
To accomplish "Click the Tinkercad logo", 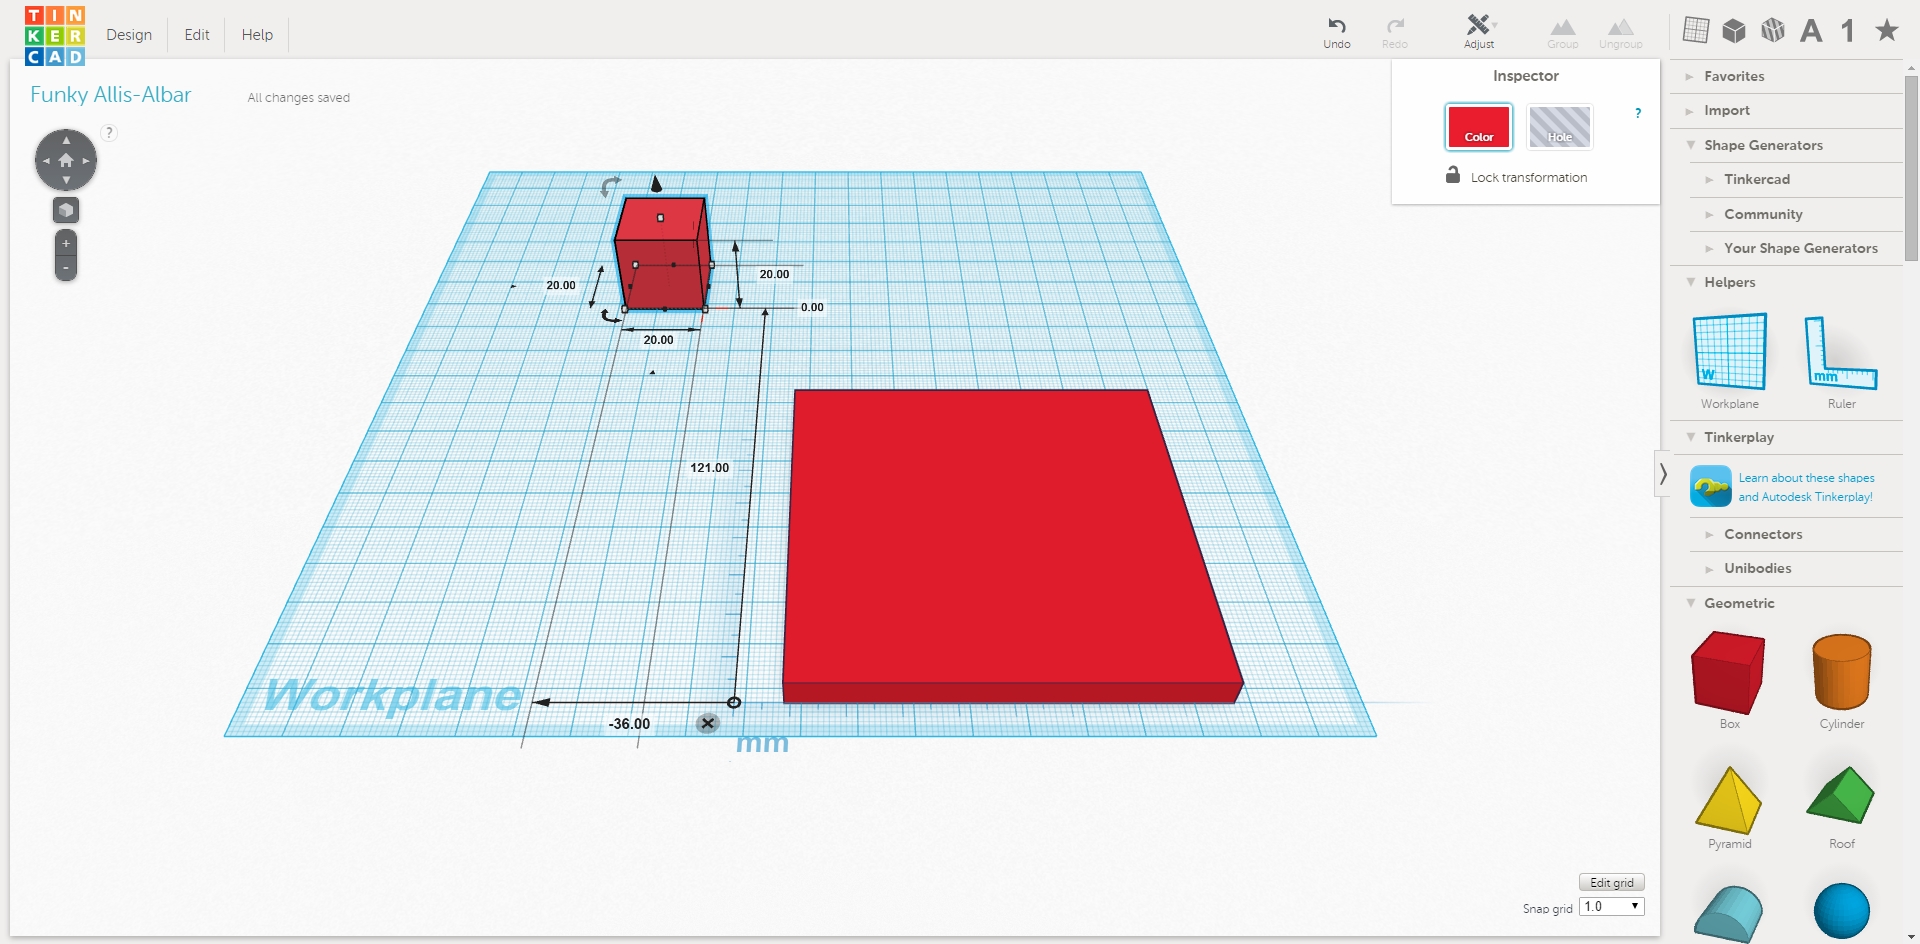I will (55, 35).
